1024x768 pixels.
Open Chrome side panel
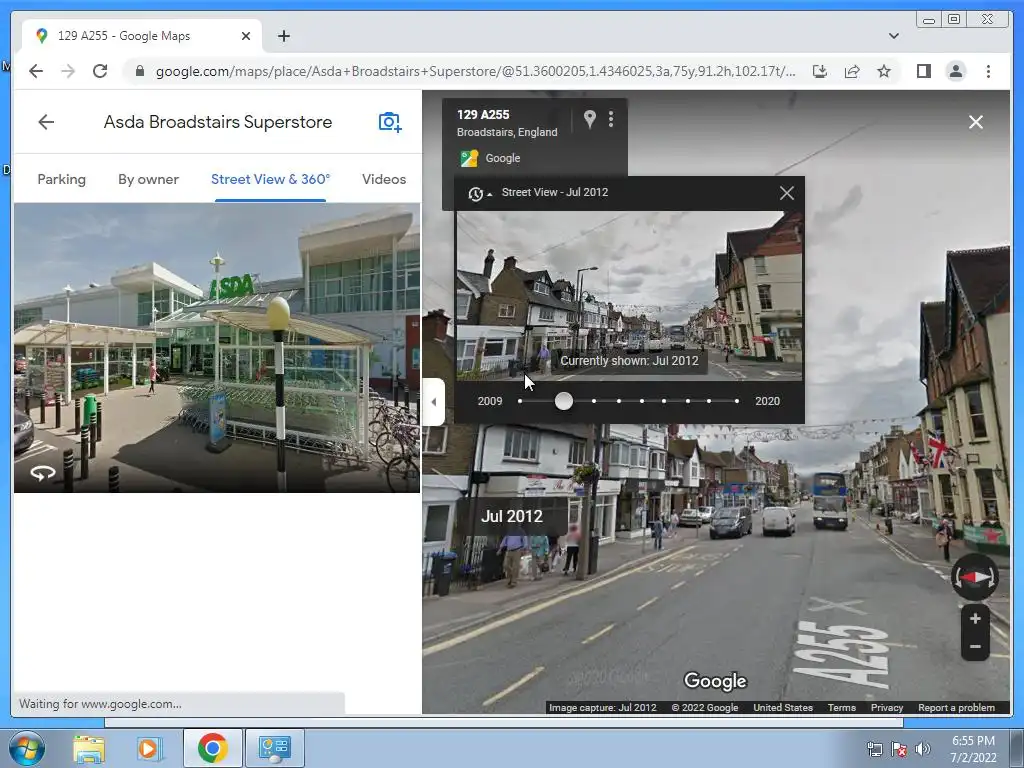tap(923, 71)
